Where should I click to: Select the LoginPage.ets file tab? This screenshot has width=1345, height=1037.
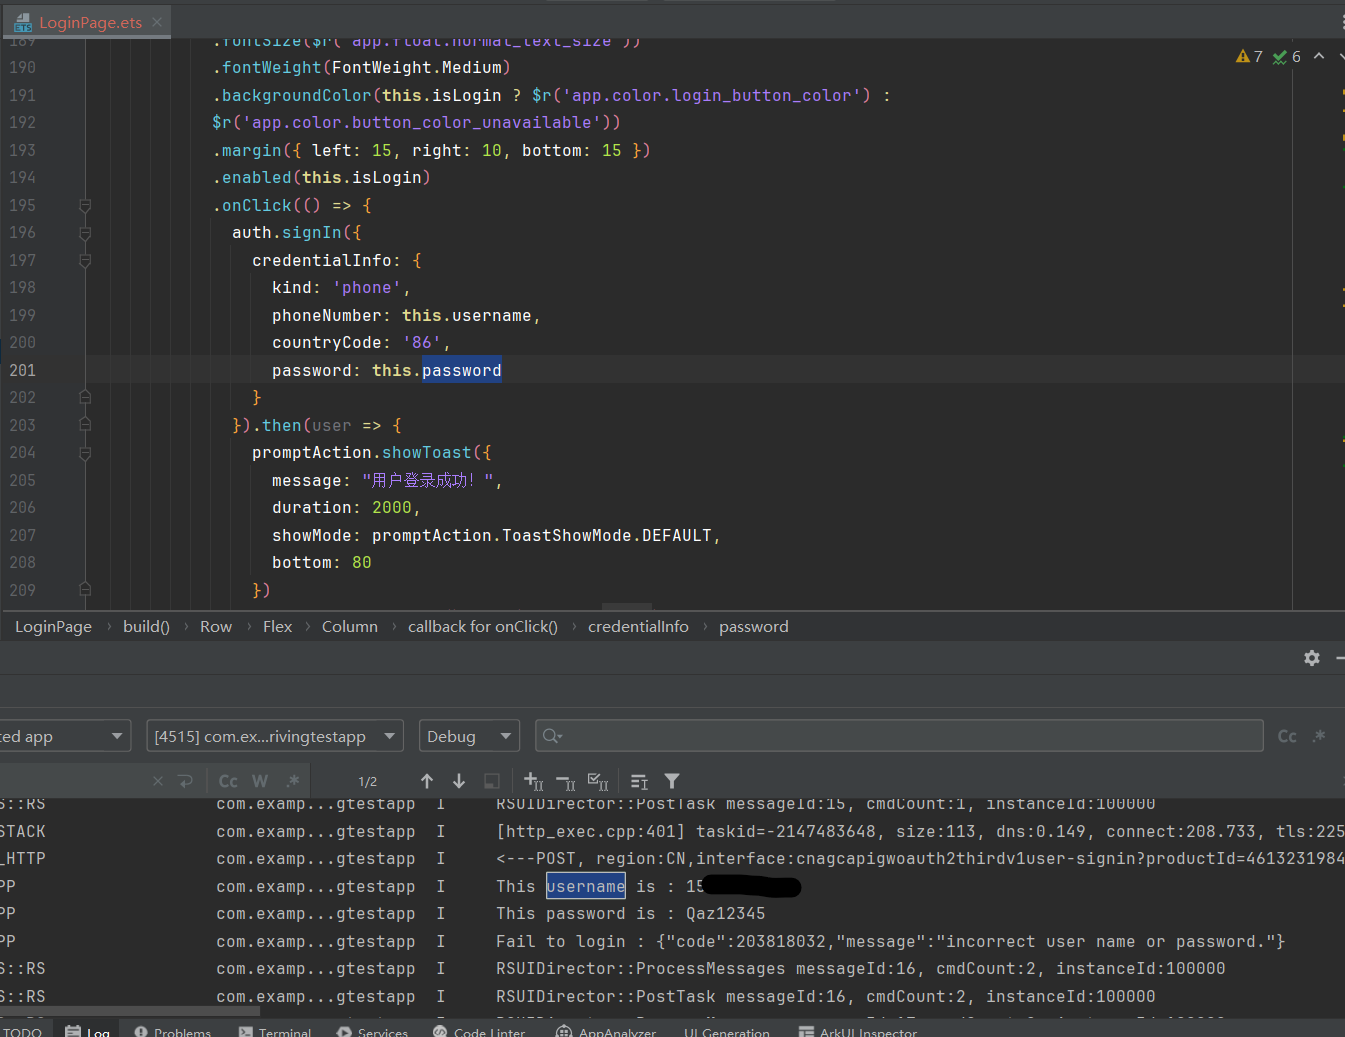(86, 22)
